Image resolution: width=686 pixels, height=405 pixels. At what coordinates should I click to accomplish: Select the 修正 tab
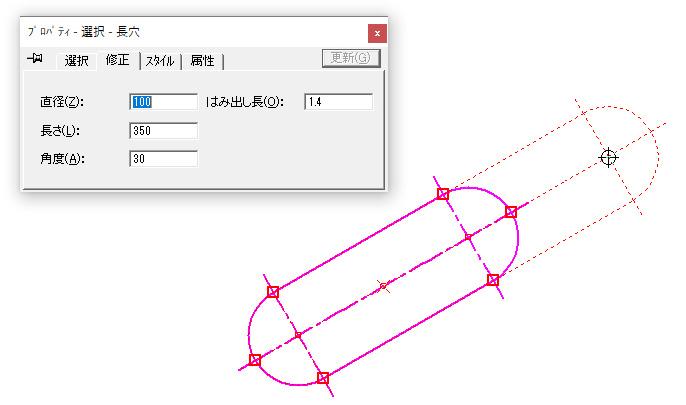tap(117, 59)
